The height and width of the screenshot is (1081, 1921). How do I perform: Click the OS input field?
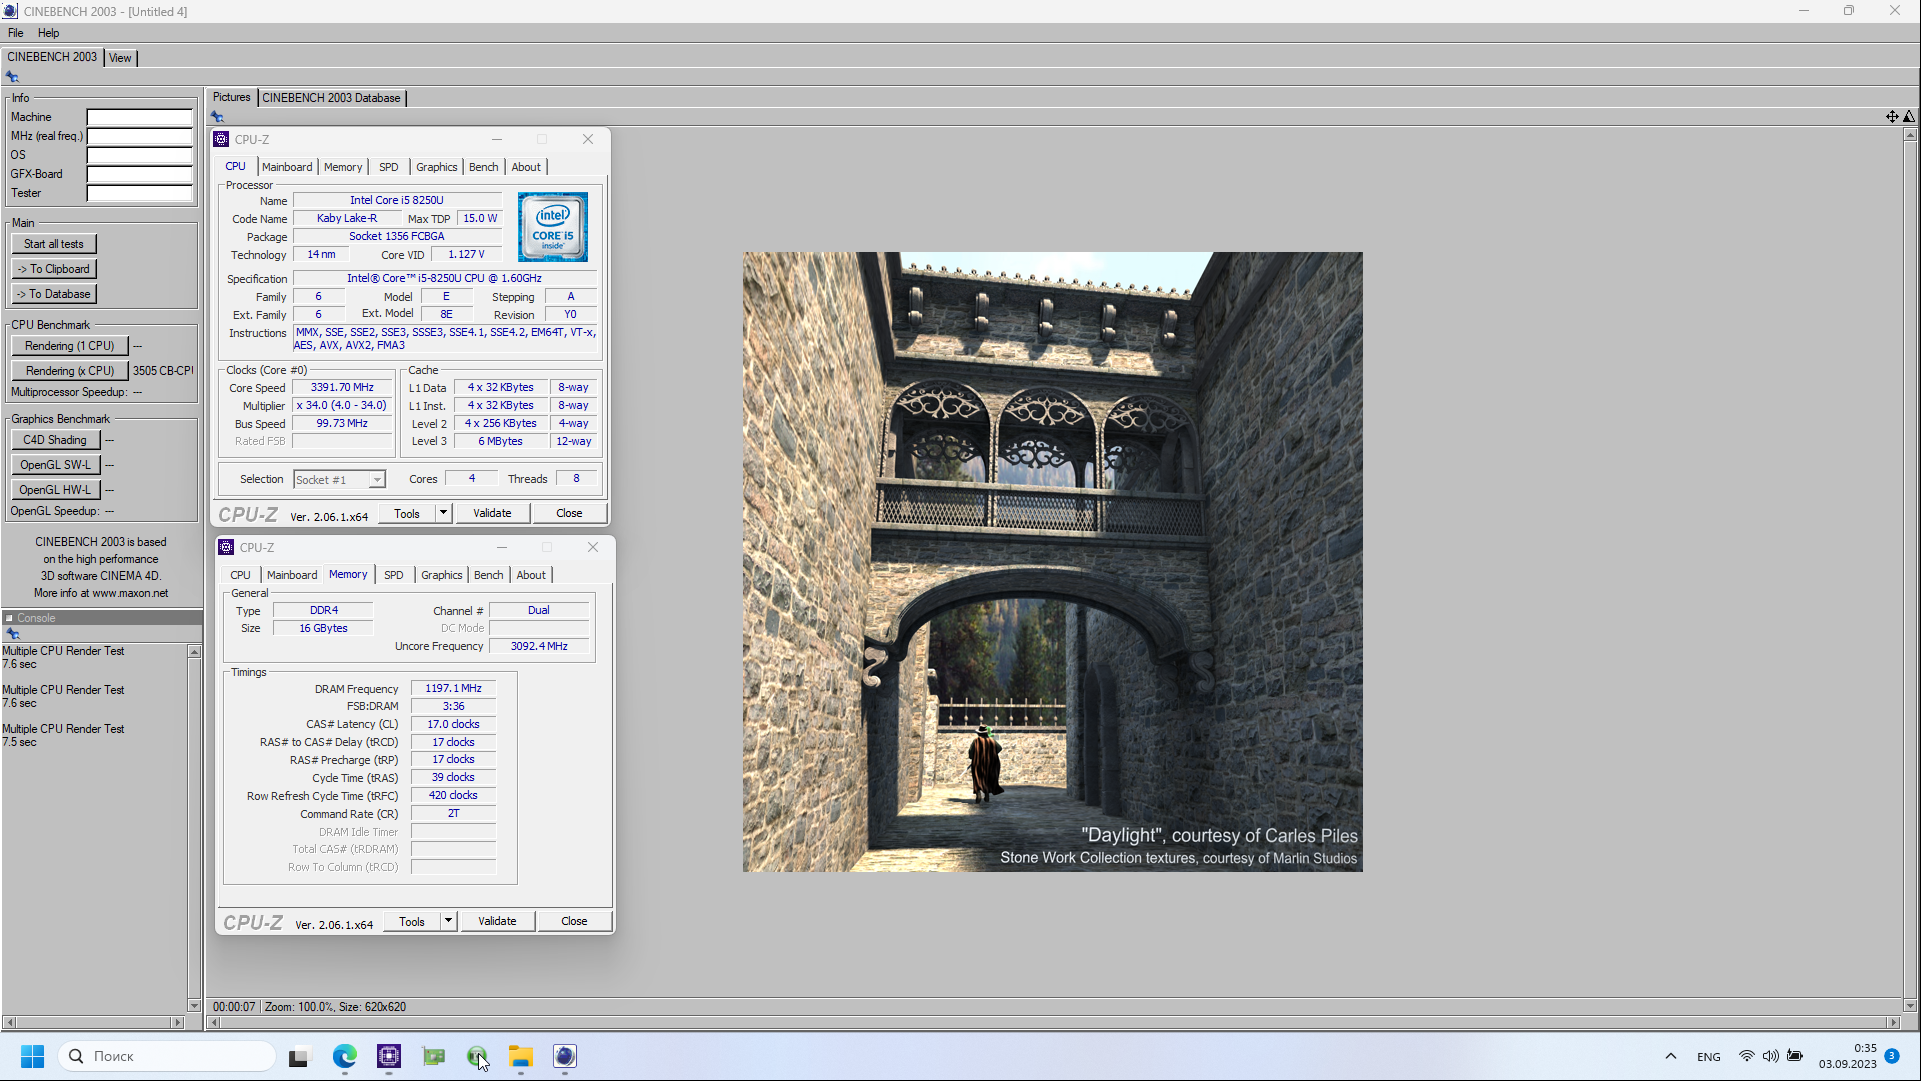click(139, 155)
